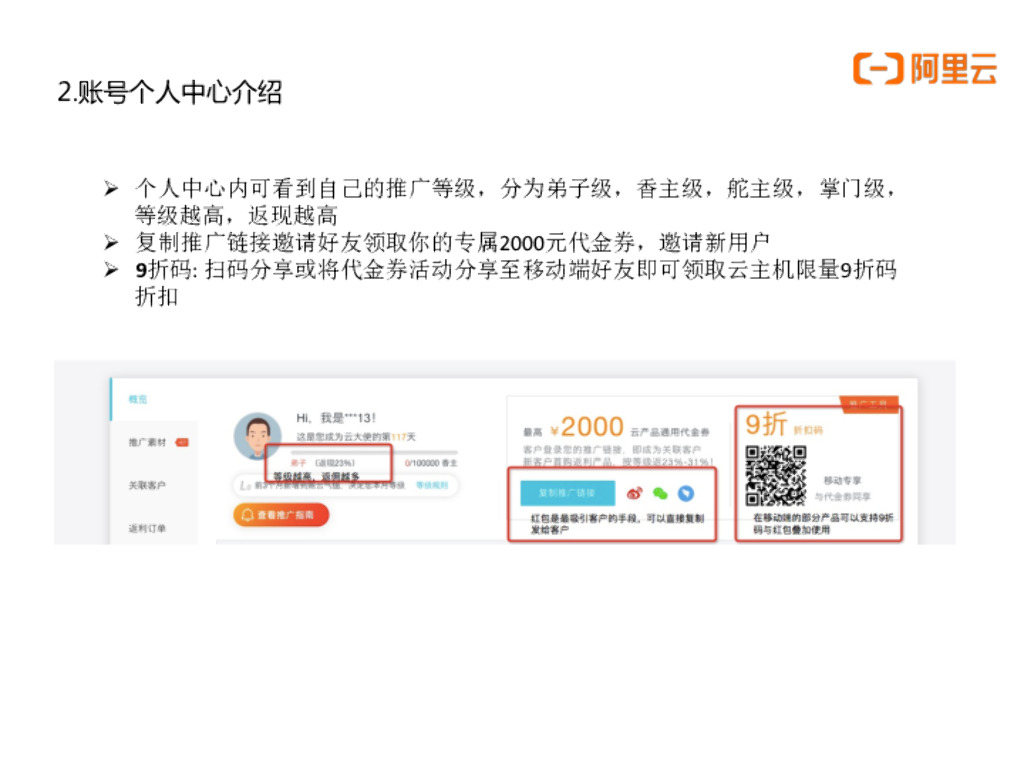Click the ¥2000 voucher amount
1024x768 pixels.
pos(586,427)
